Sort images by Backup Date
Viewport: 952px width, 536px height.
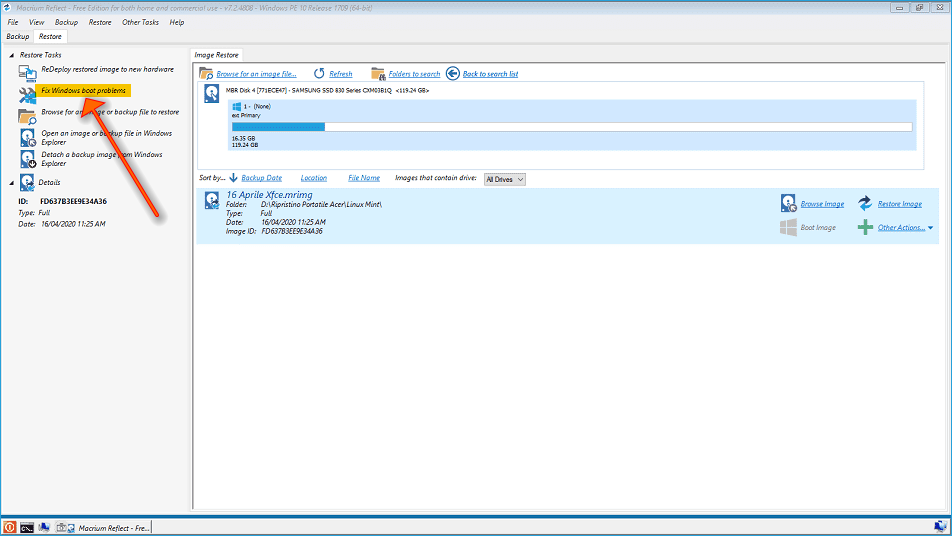tap(262, 178)
